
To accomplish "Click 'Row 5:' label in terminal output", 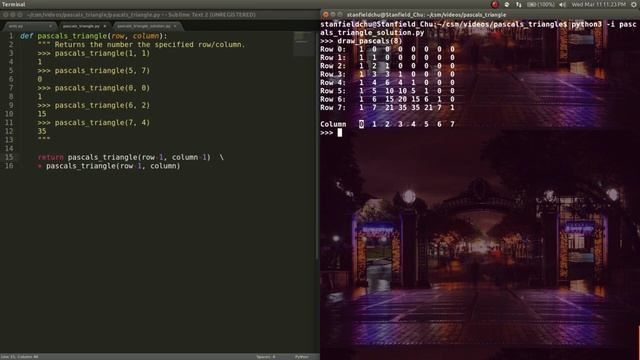I will click(x=333, y=91).
